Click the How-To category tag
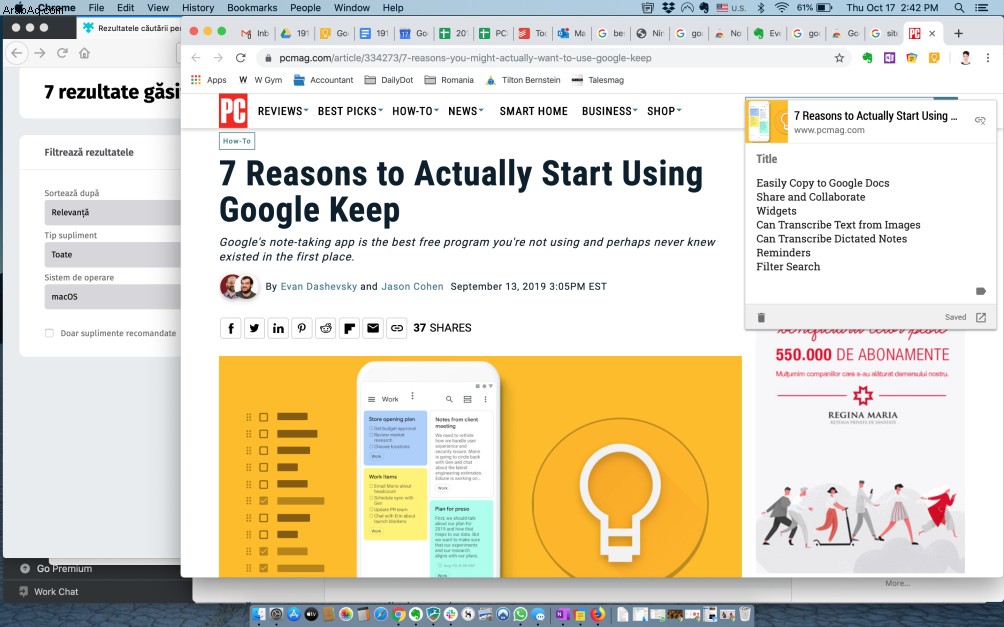 click(x=237, y=141)
